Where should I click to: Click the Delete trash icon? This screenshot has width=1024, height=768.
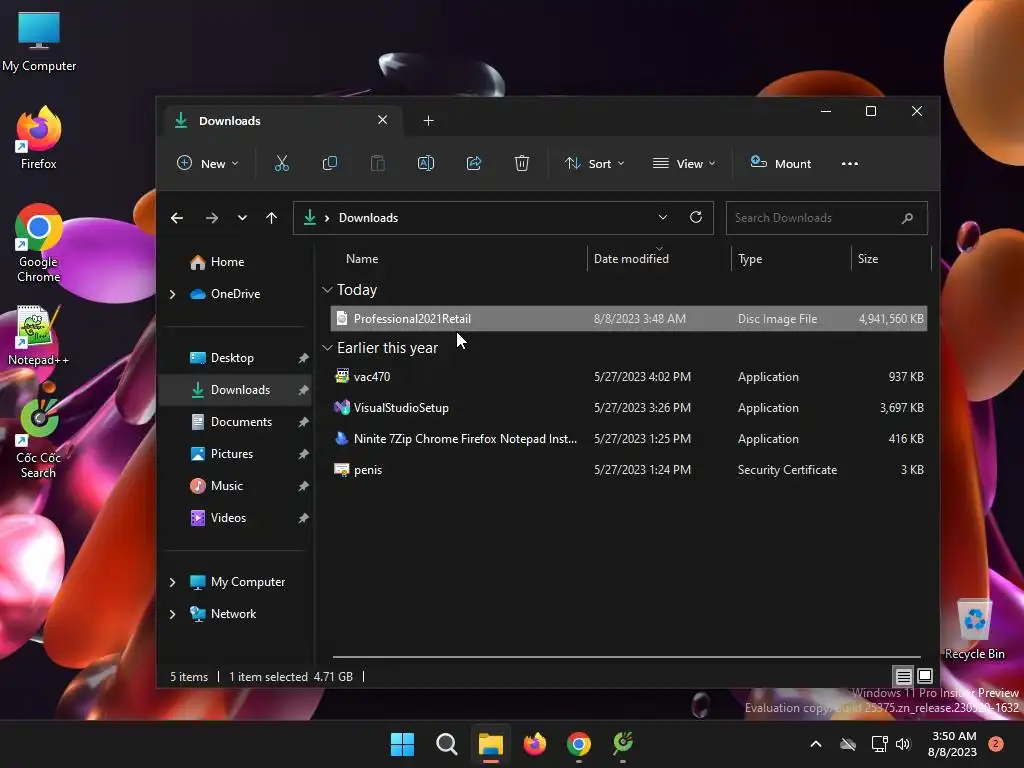521,163
